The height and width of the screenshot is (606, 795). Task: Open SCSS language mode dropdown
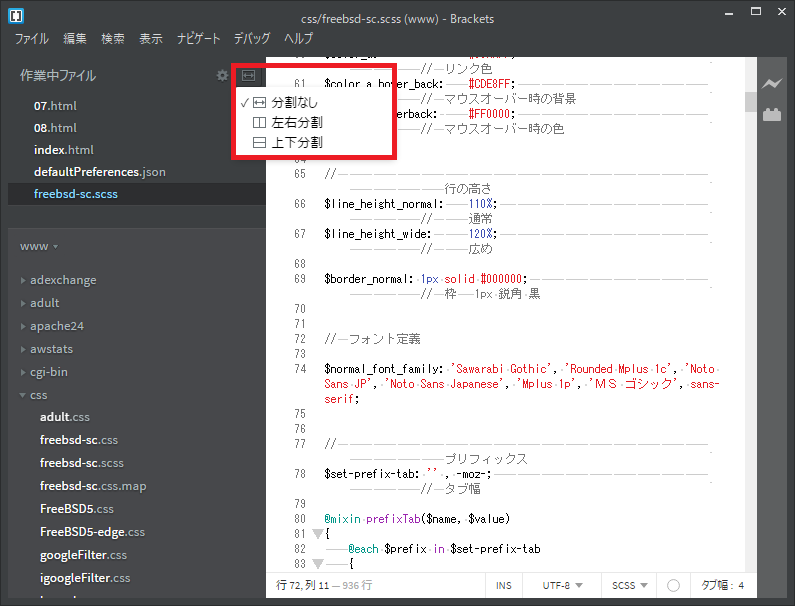629,585
